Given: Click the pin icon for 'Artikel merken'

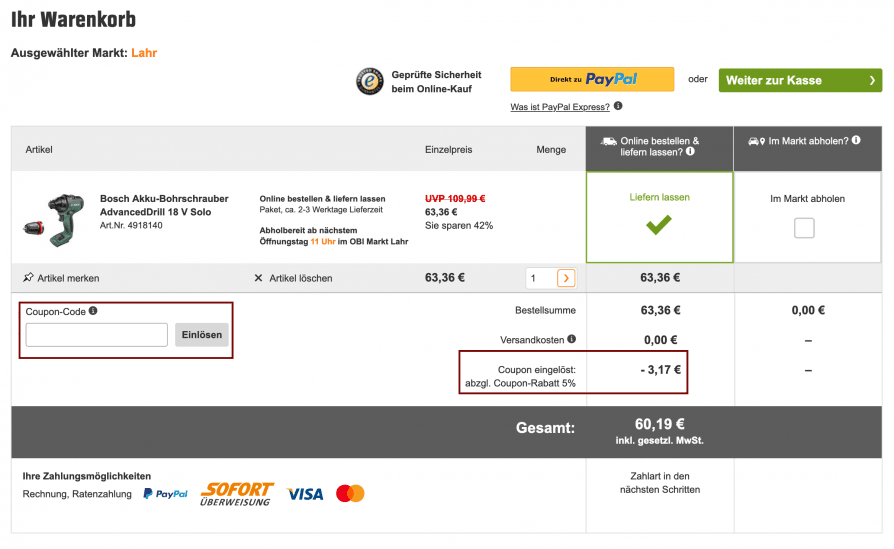Looking at the screenshot, I should pyautogui.click(x=28, y=278).
